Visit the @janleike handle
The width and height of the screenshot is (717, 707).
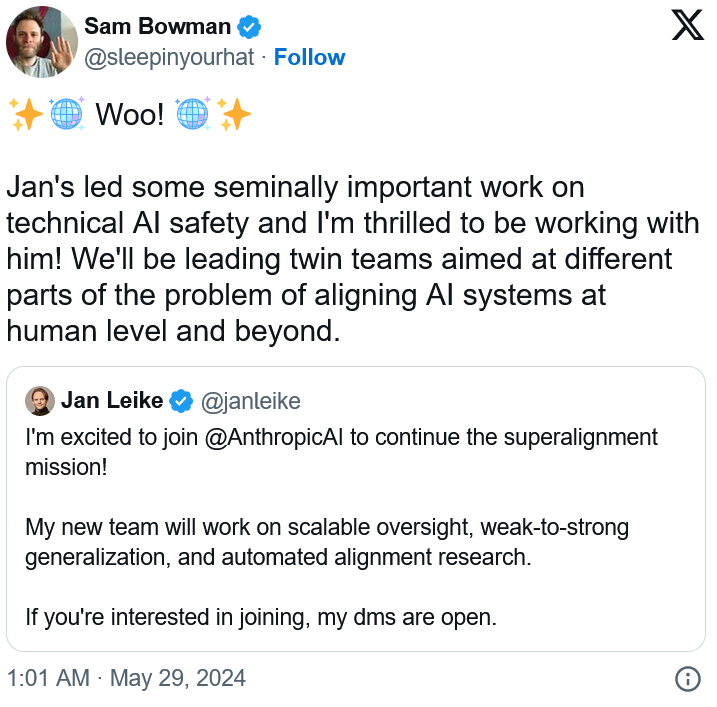(x=251, y=401)
